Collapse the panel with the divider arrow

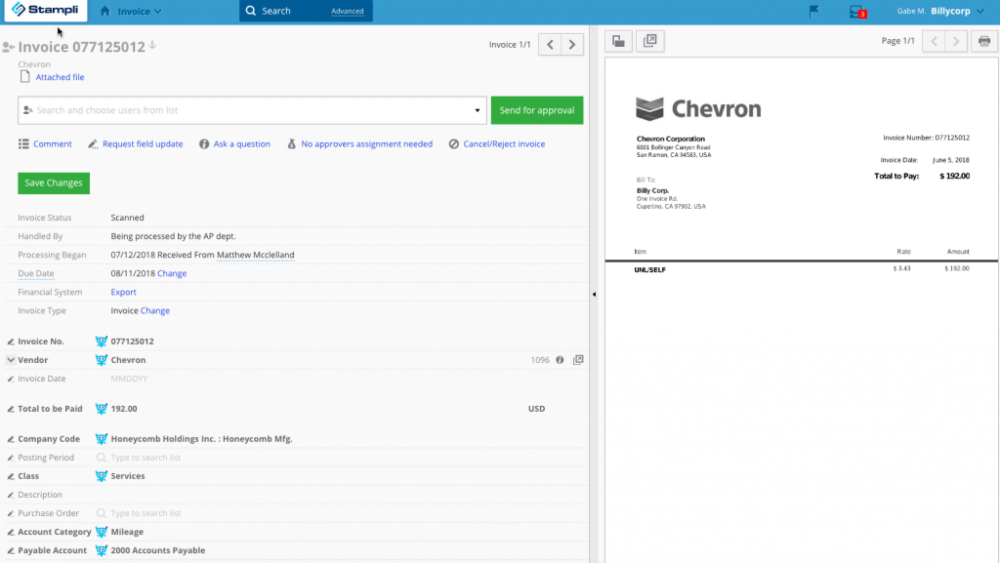[x=594, y=295]
